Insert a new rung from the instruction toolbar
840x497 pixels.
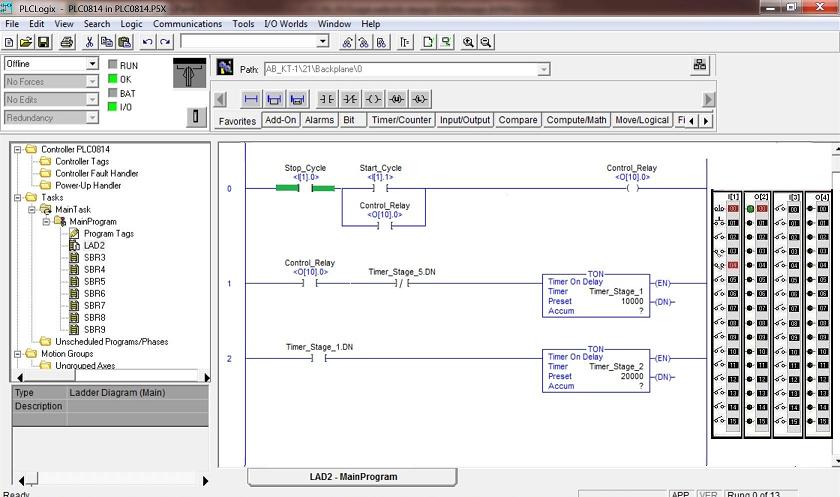click(250, 99)
